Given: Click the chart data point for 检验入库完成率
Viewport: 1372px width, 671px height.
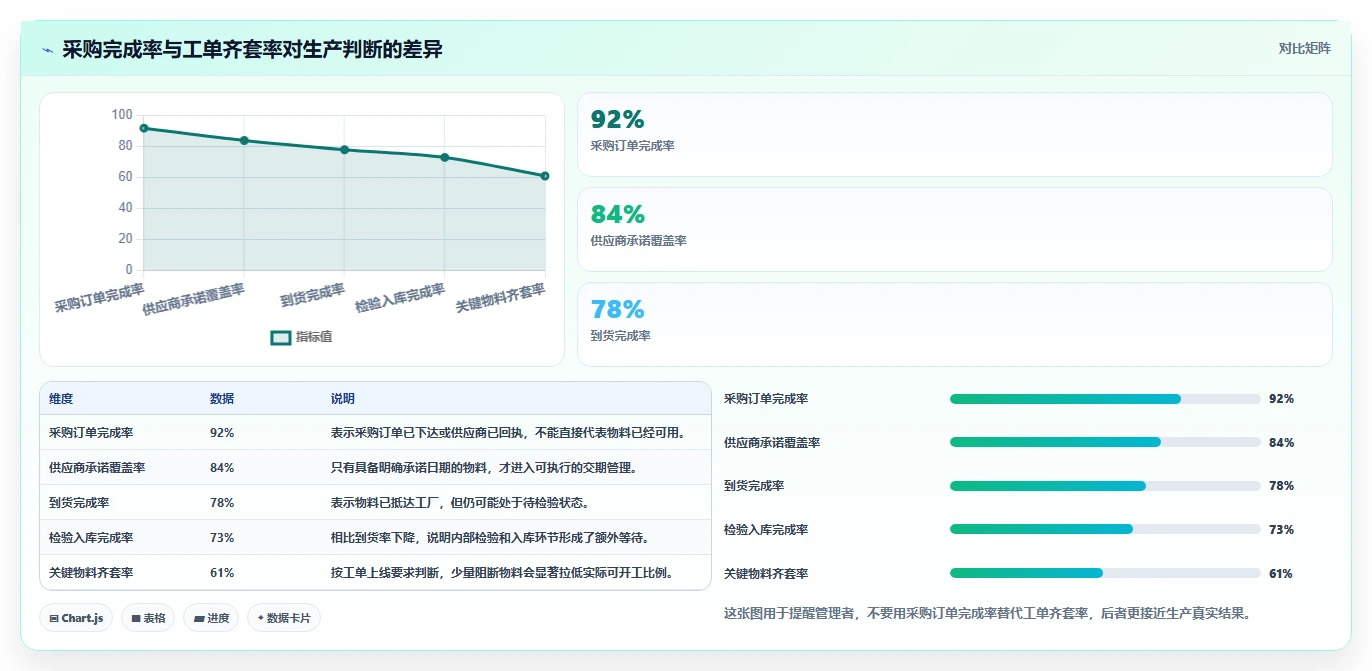Looking at the screenshot, I should pyautogui.click(x=445, y=157).
